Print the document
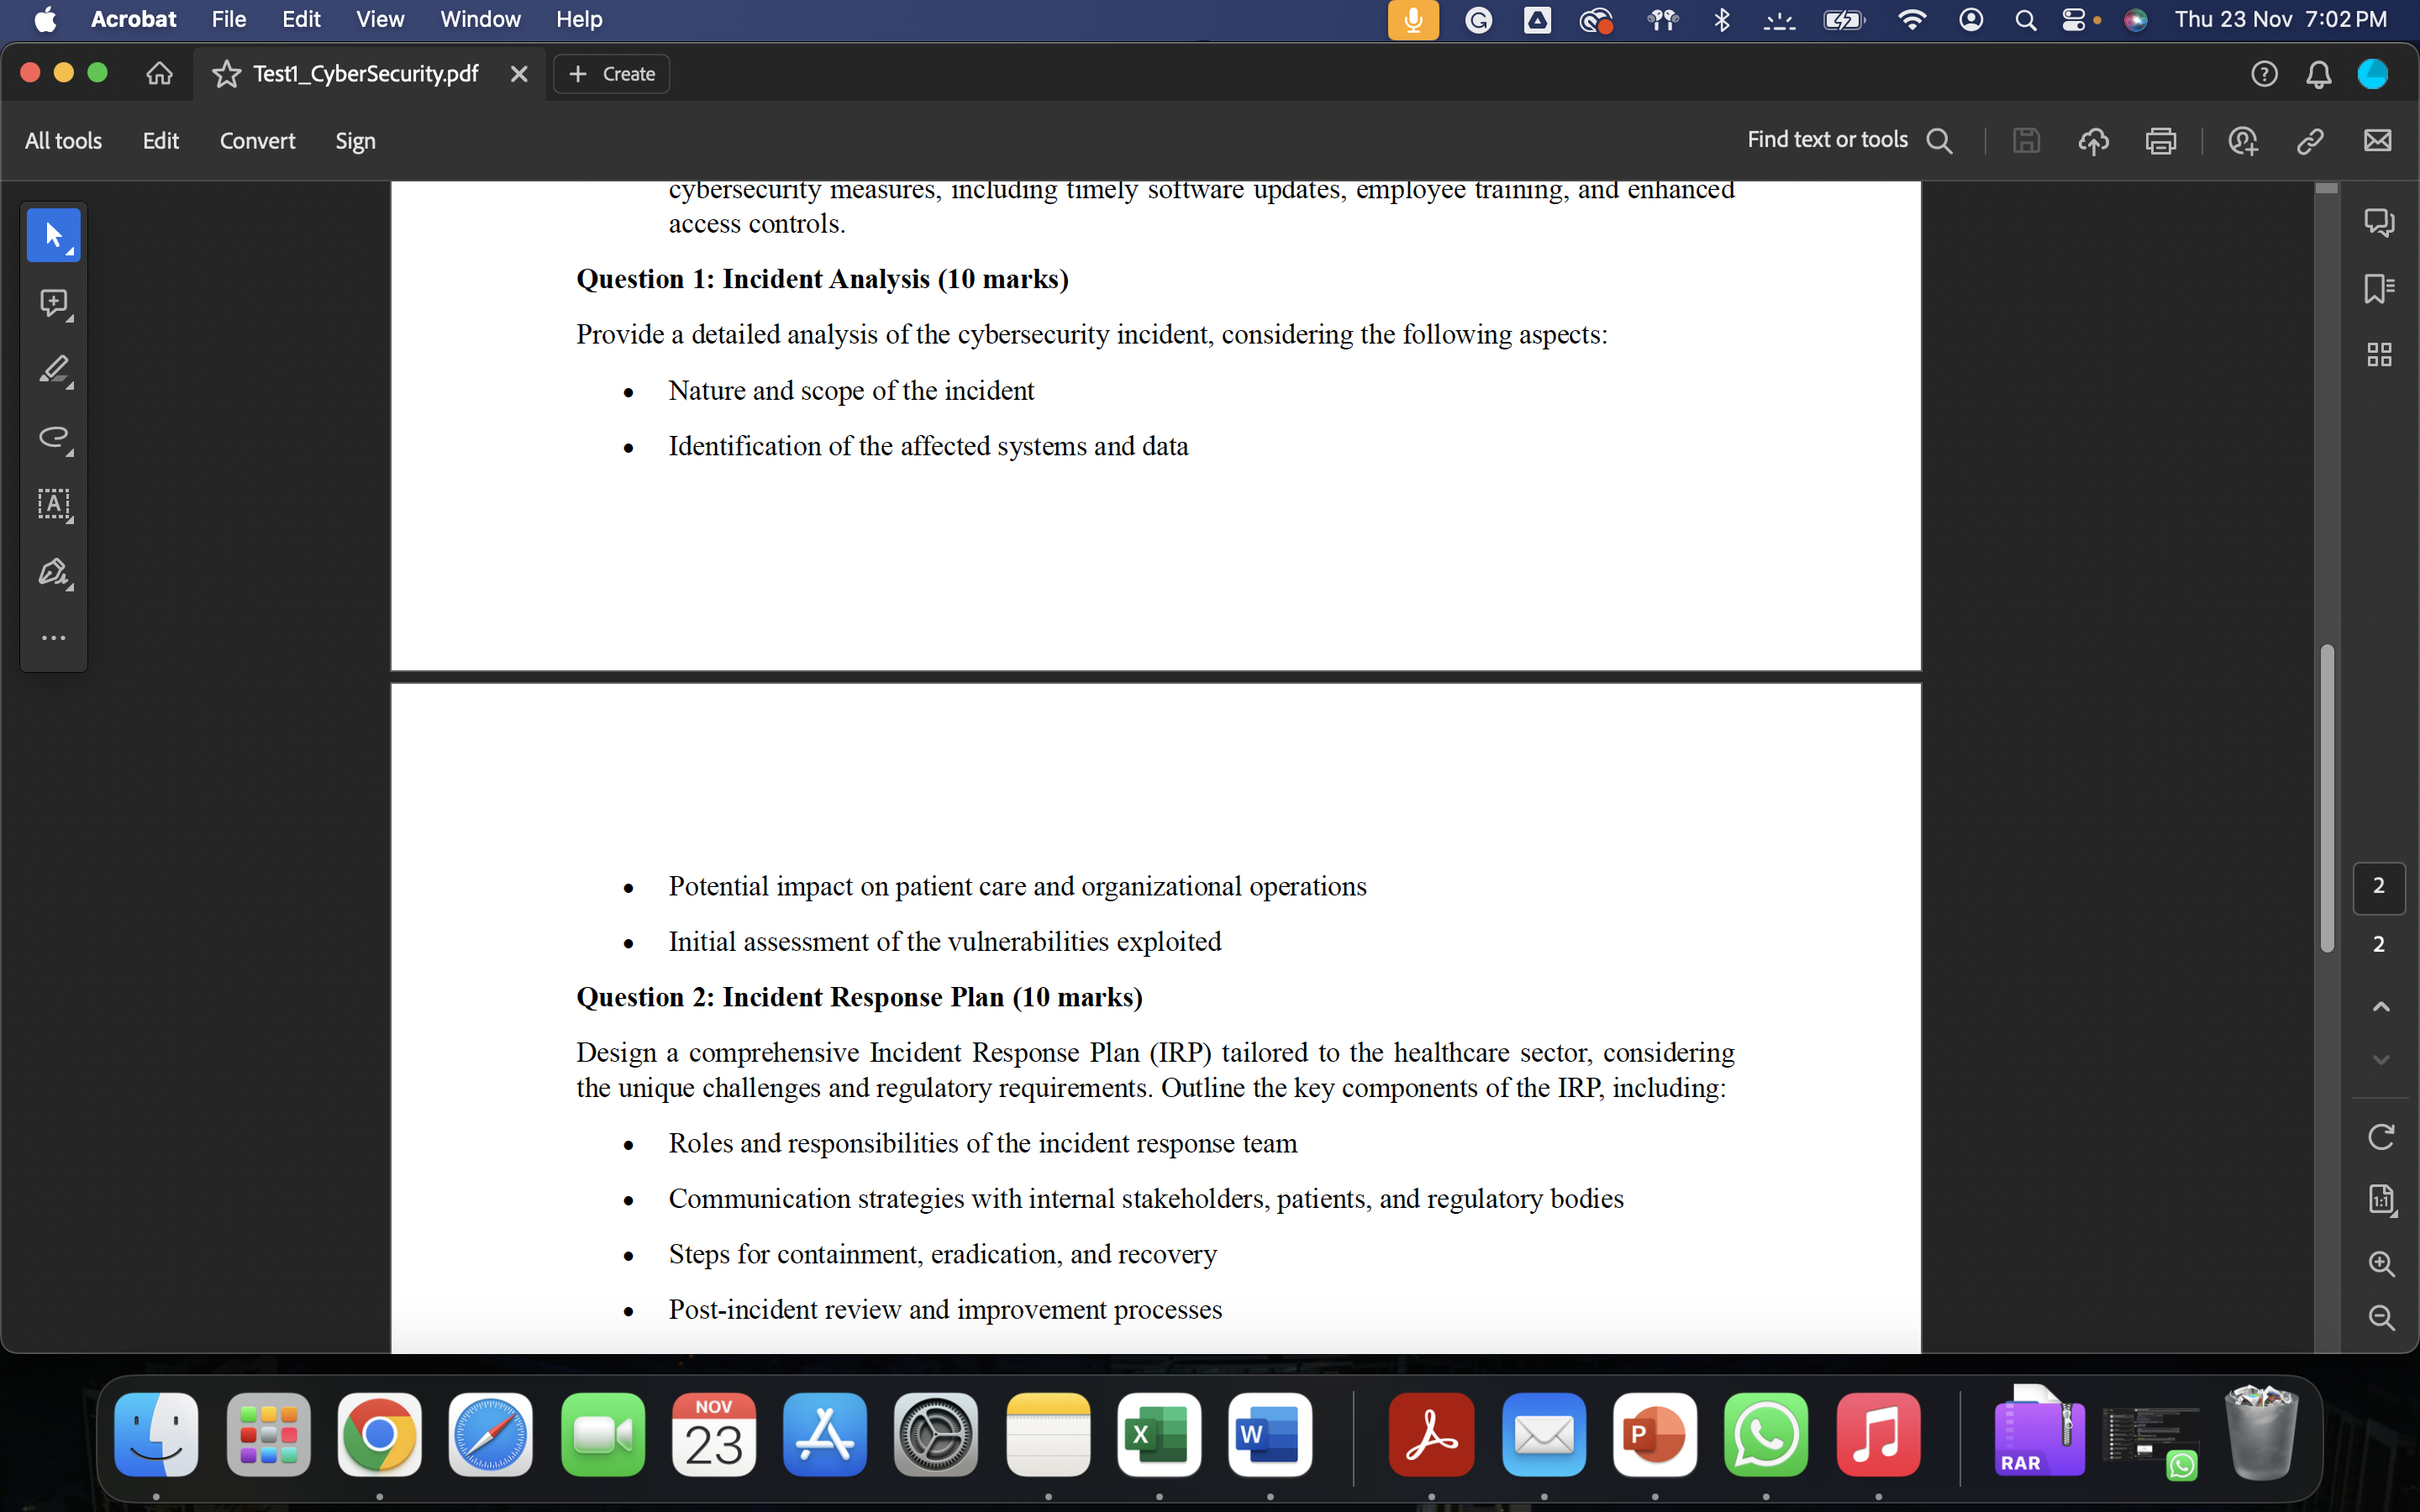The width and height of the screenshot is (2420, 1512). pos(2160,141)
